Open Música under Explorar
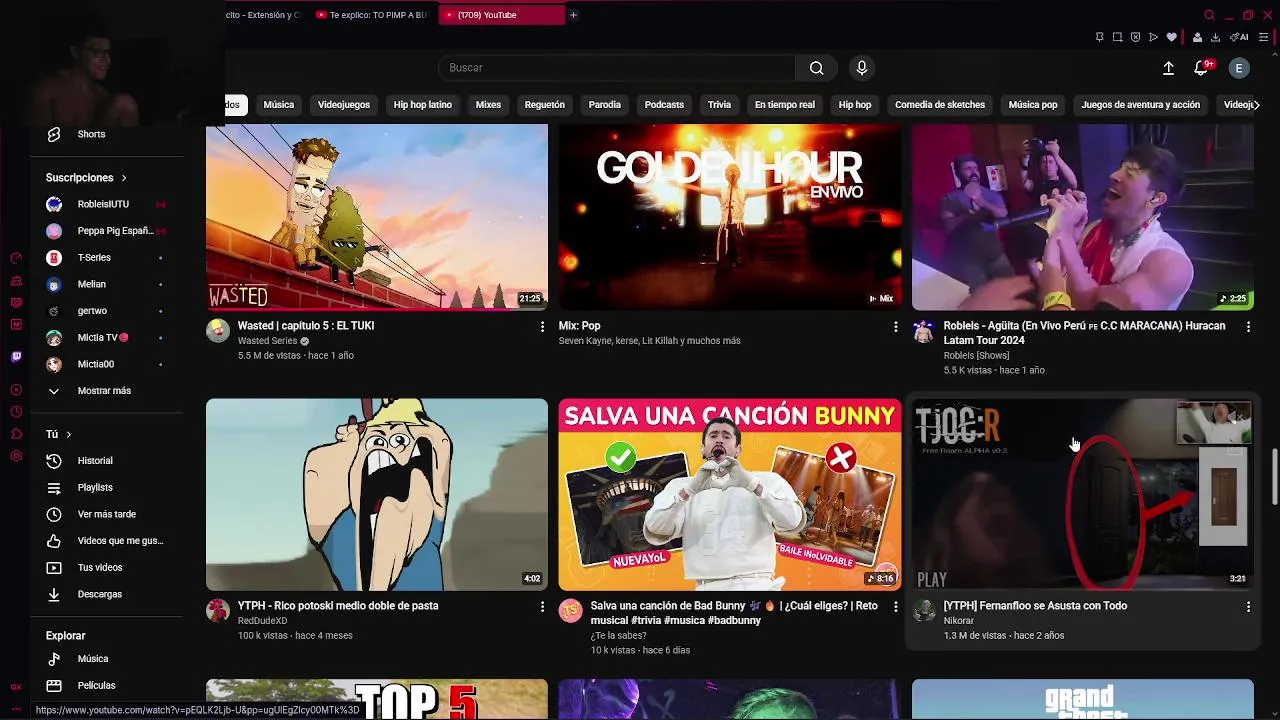 click(x=108, y=659)
